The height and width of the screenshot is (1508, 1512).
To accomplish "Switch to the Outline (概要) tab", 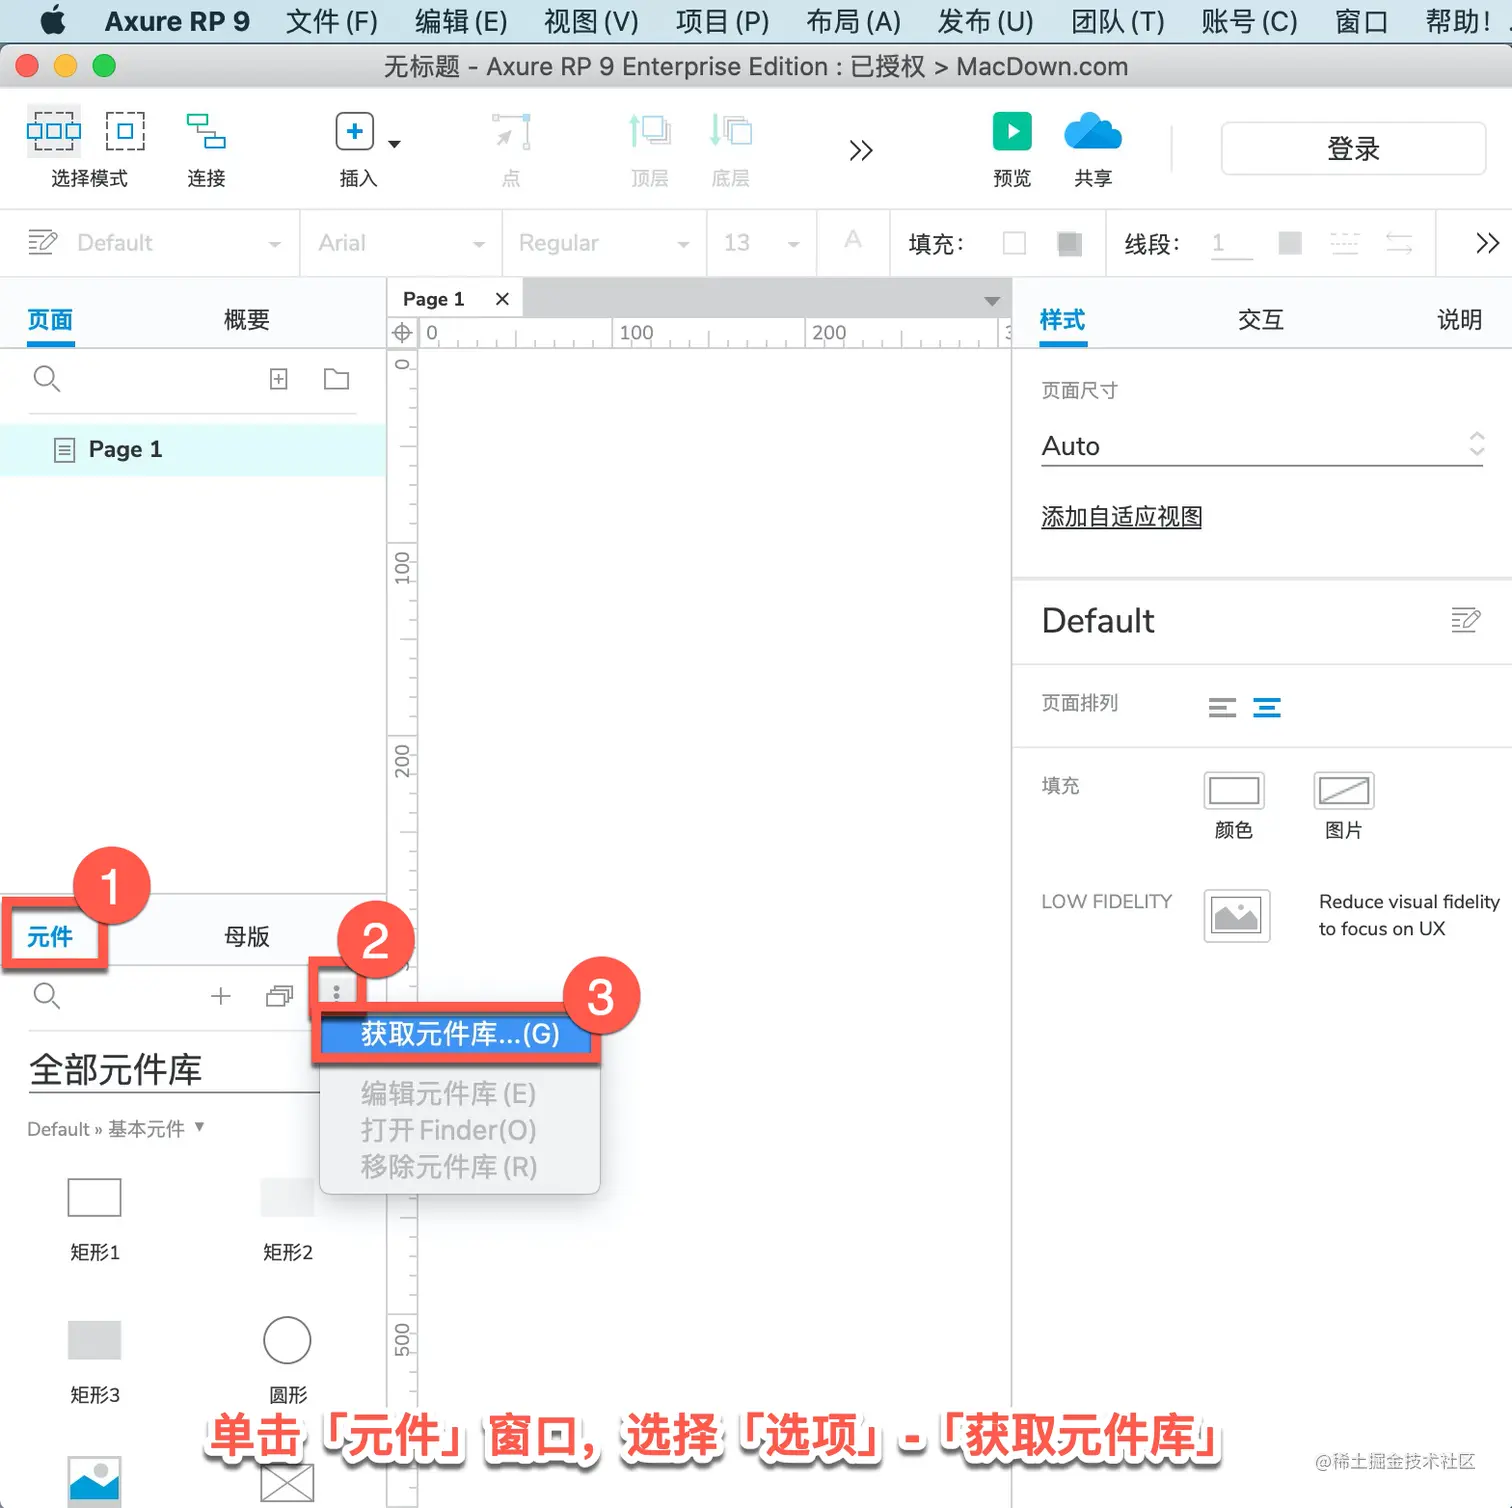I will click(x=247, y=320).
